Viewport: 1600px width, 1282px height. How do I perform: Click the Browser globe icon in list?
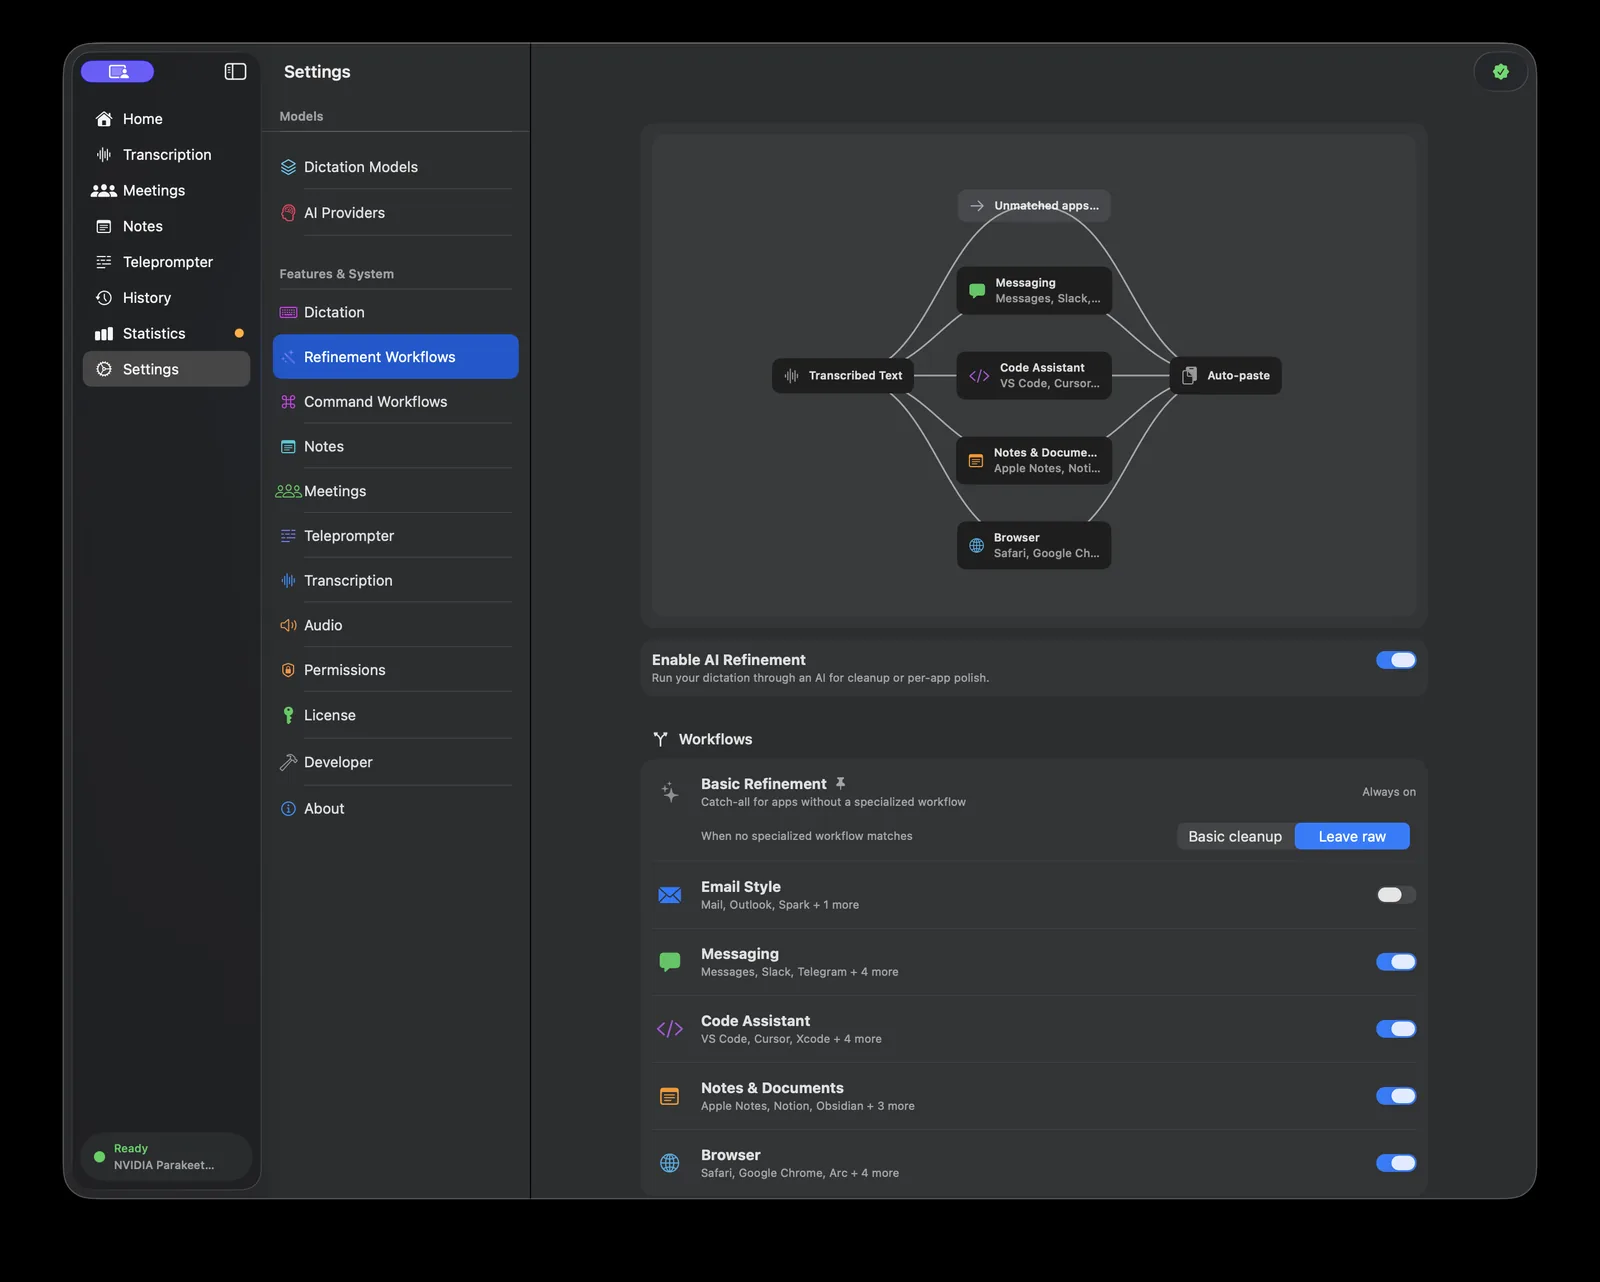[x=670, y=1163]
